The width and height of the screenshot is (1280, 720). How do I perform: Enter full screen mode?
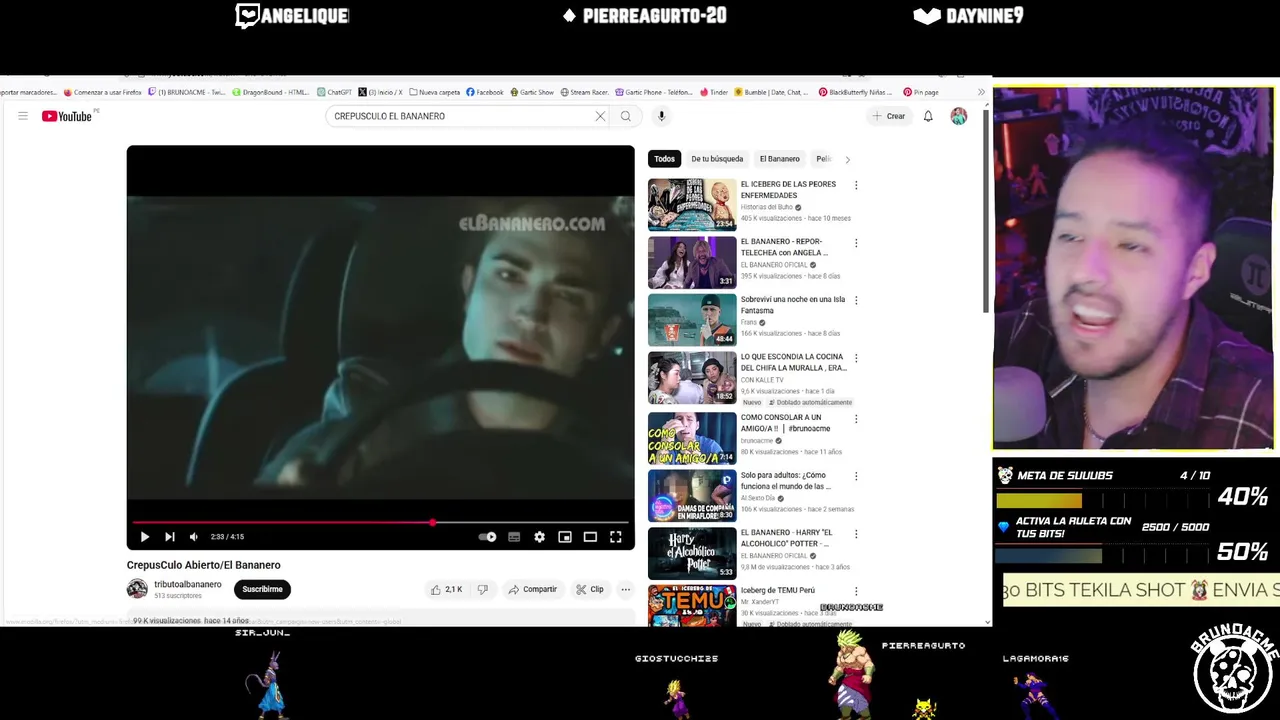[x=616, y=537]
